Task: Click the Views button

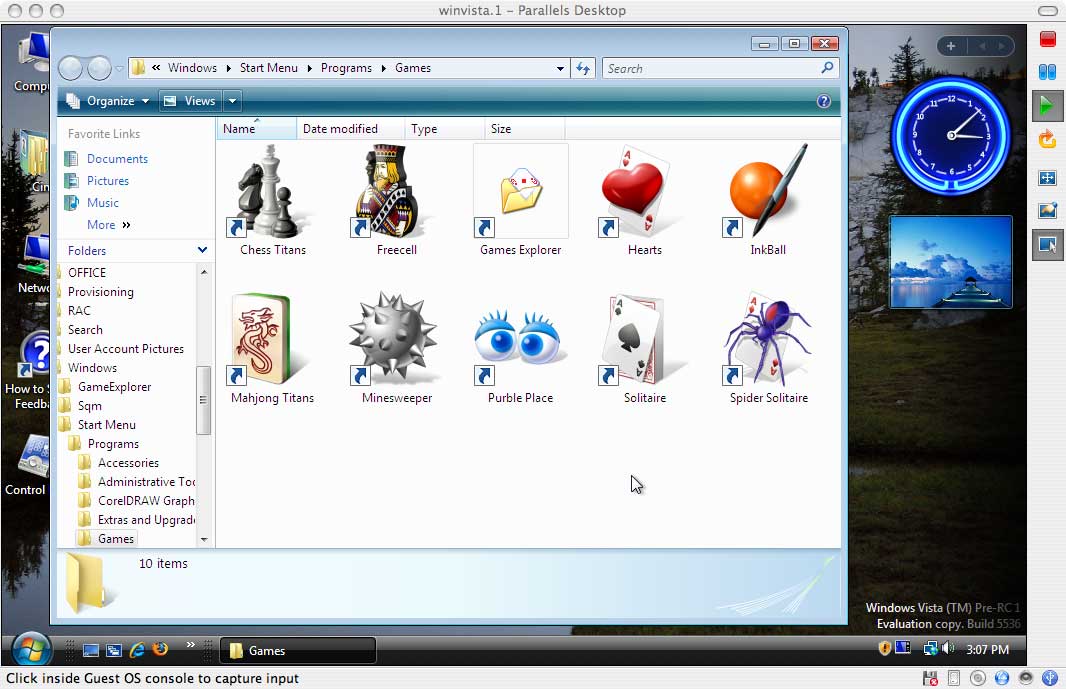Action: 191,101
